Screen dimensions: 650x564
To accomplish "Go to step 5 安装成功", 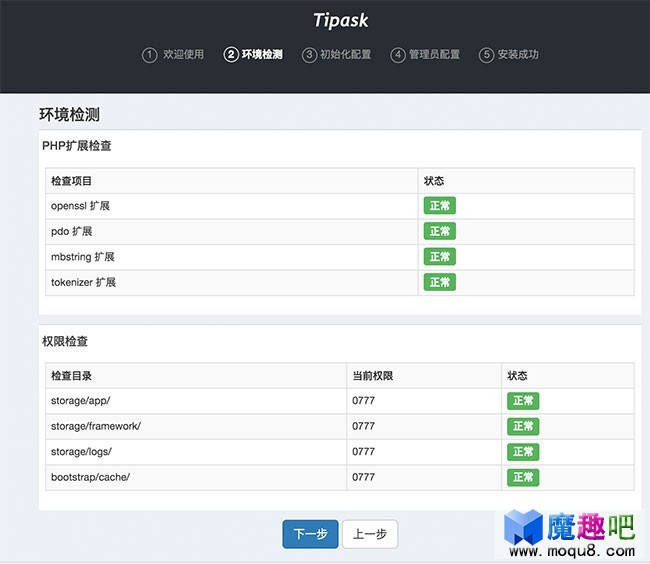I will coord(509,55).
